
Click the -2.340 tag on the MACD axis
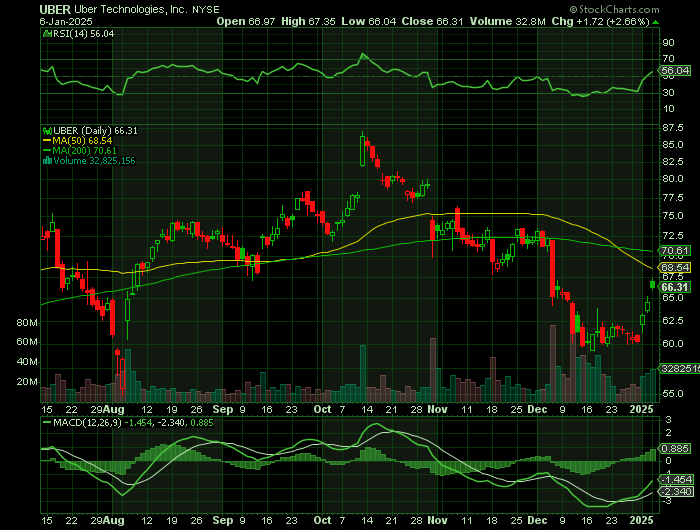click(x=677, y=492)
